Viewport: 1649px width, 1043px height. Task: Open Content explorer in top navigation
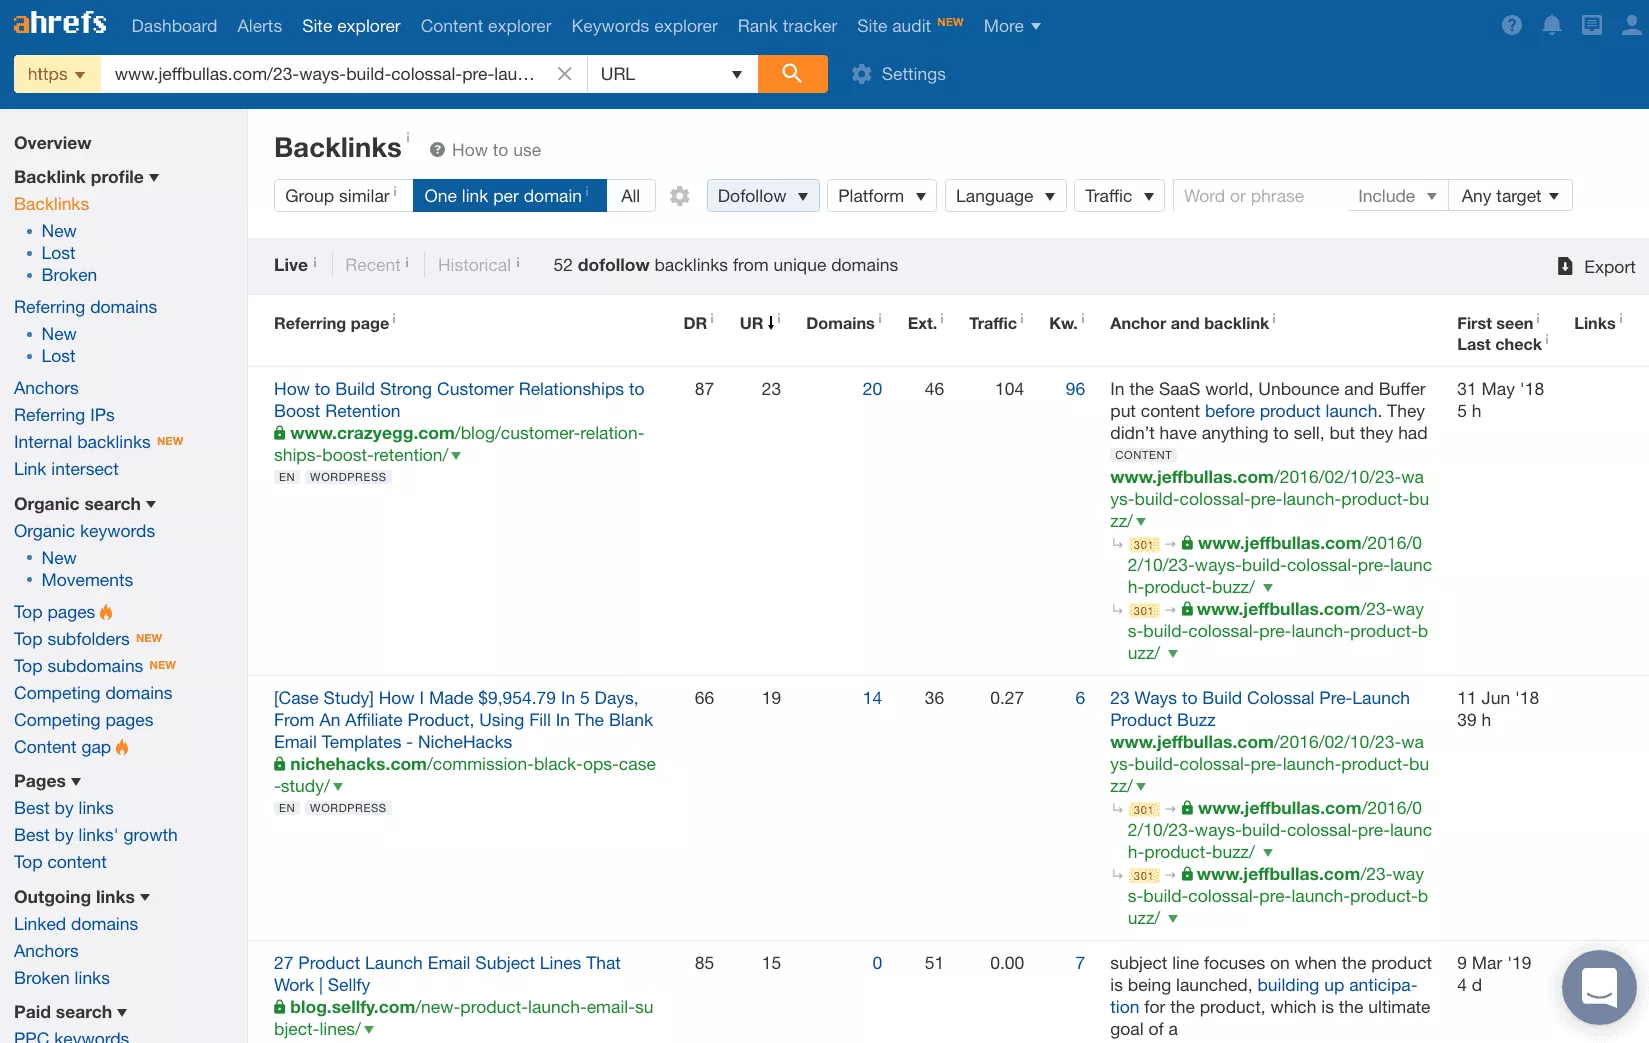tap(486, 26)
